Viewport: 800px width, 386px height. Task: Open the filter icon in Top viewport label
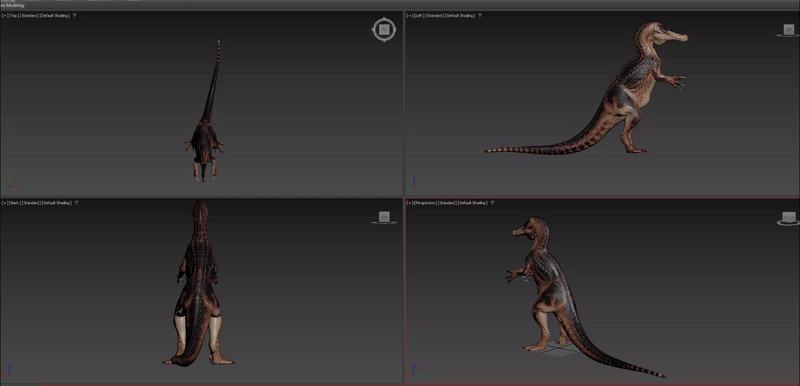74,16
